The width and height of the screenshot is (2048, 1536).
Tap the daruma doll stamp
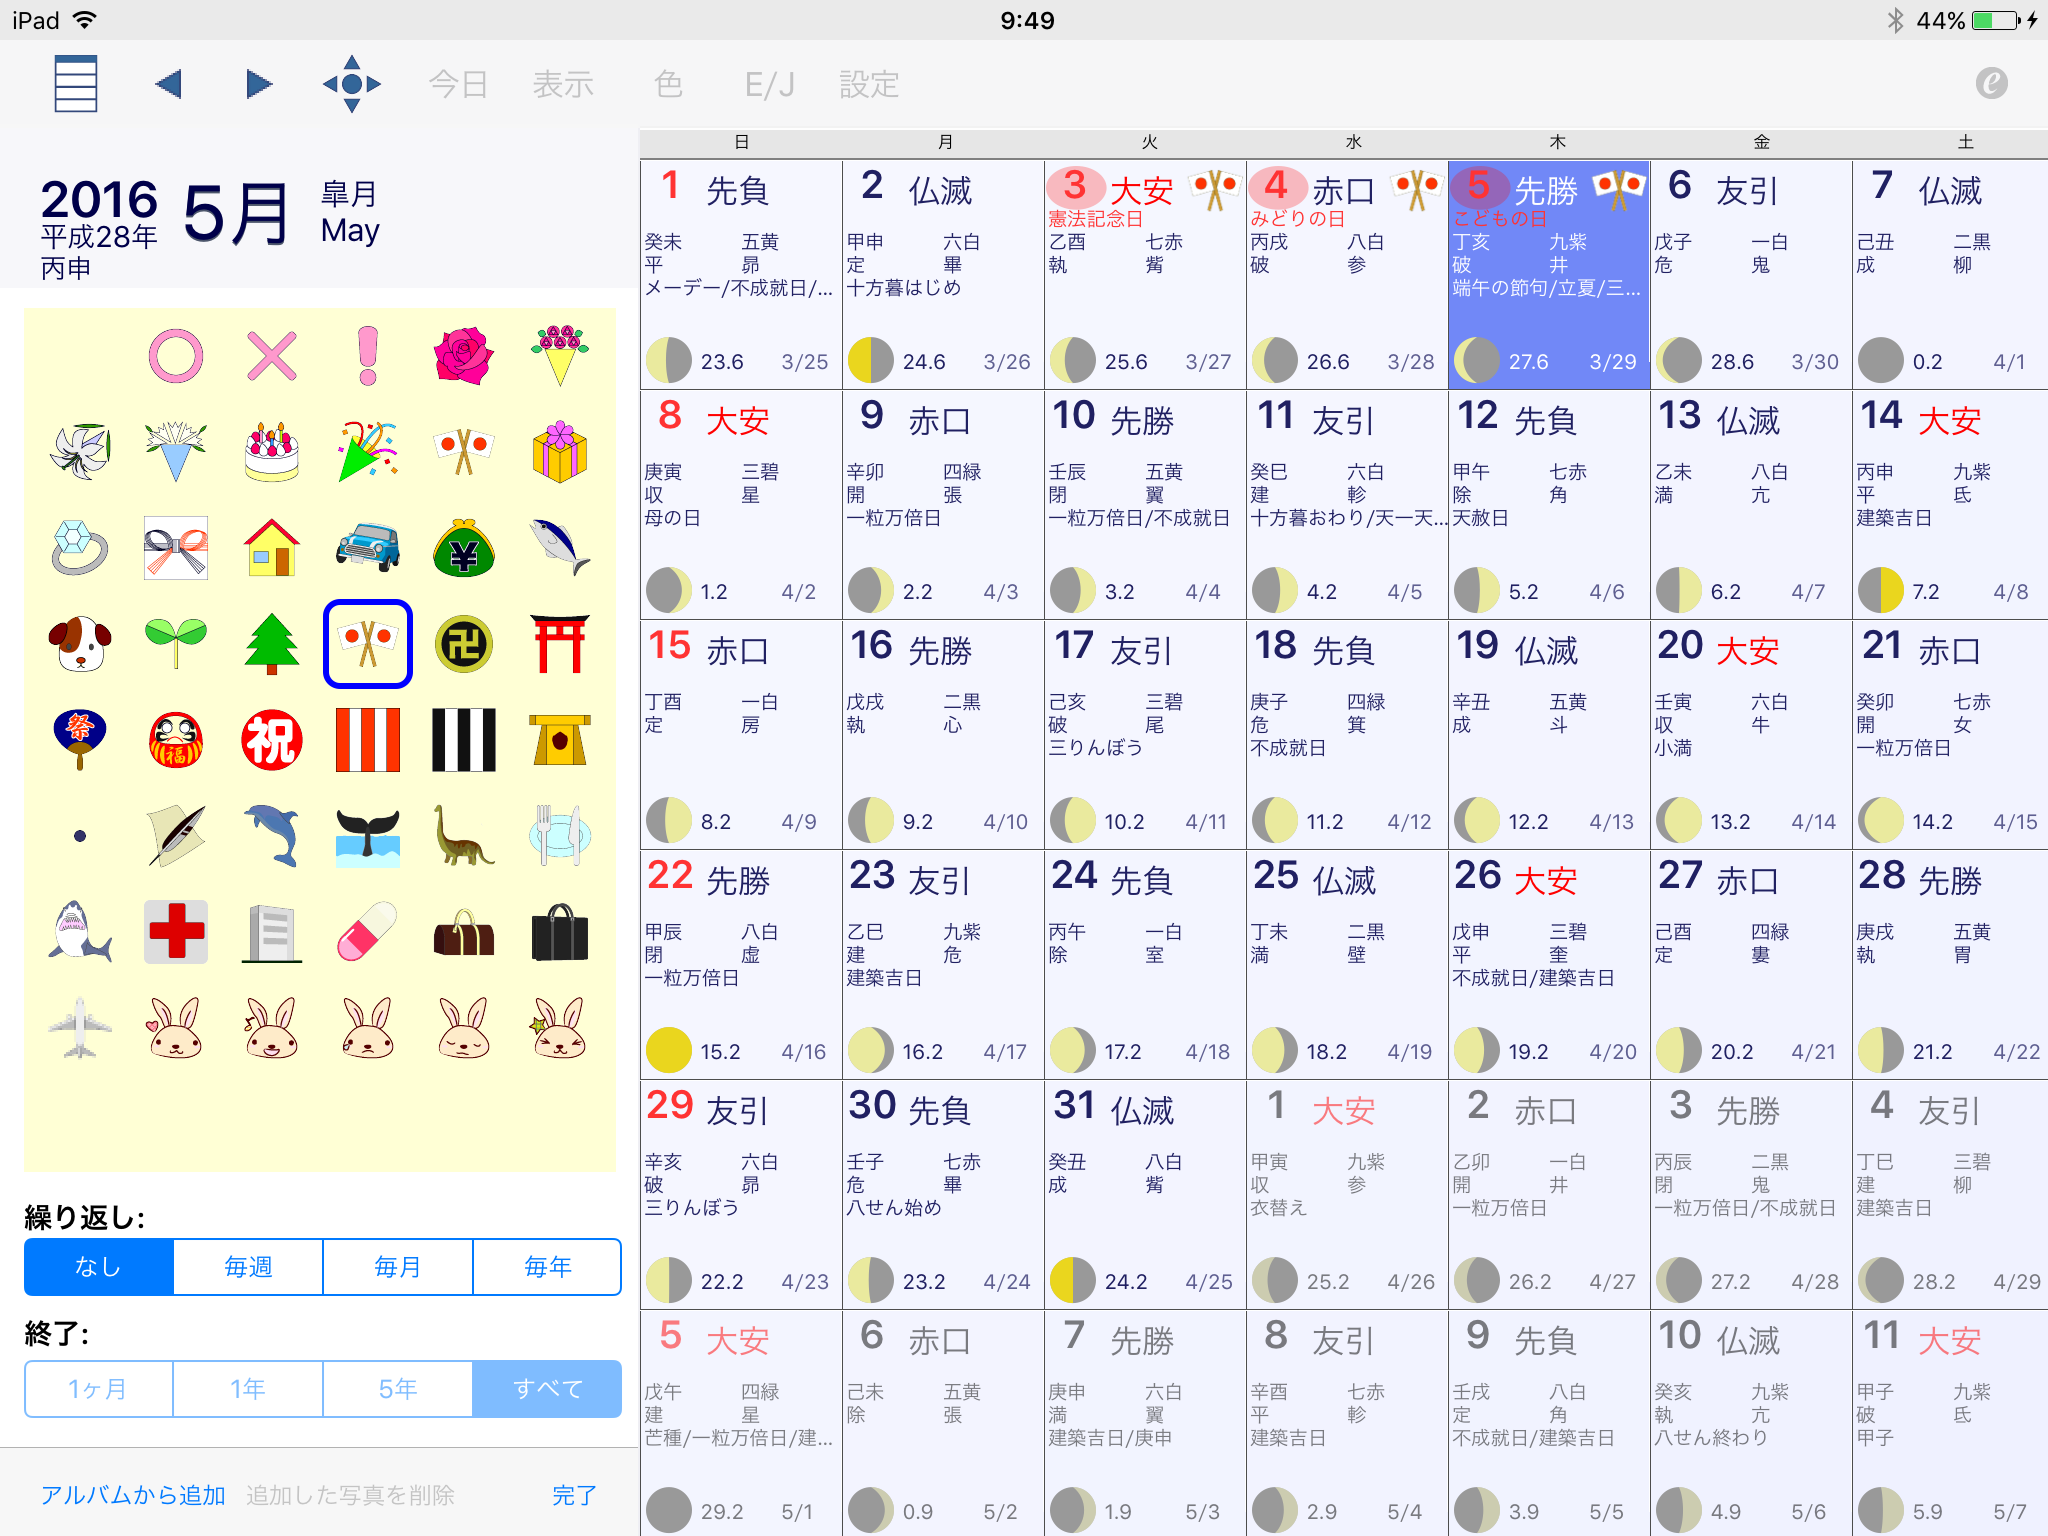(176, 740)
